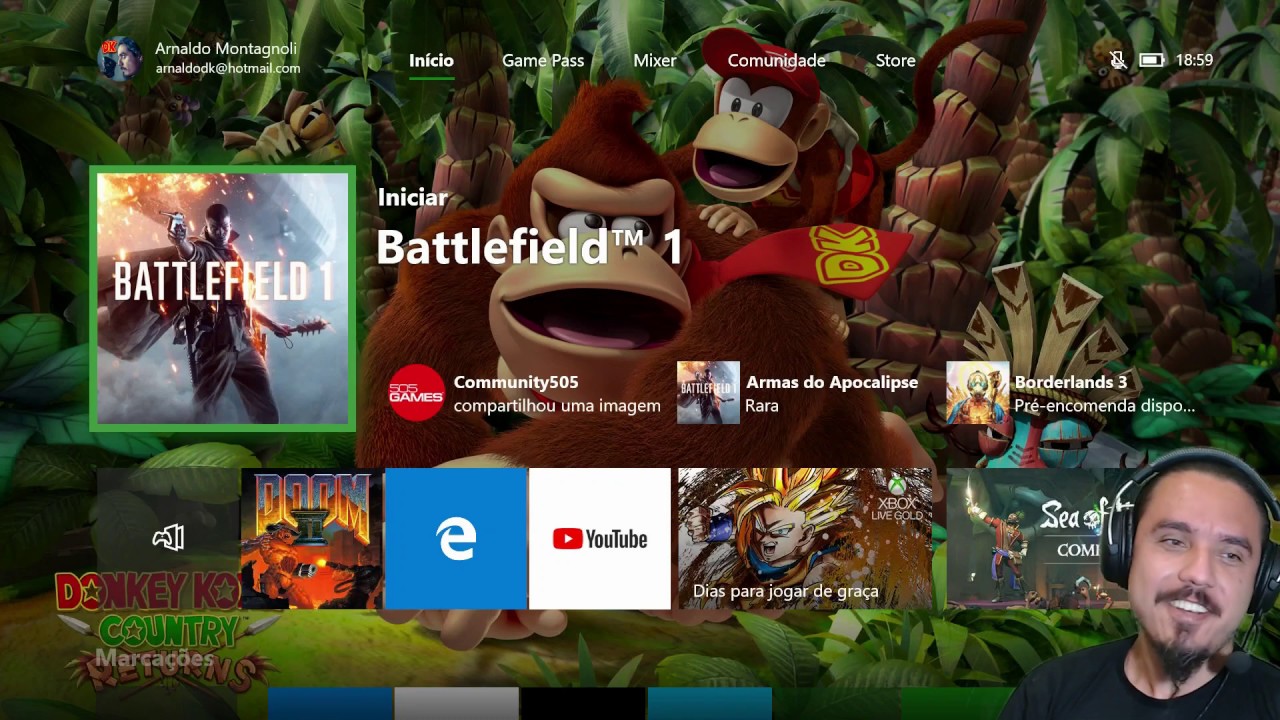Switch to the Game Pass tab
Image resolution: width=1280 pixels, height=720 pixels.
(x=543, y=60)
